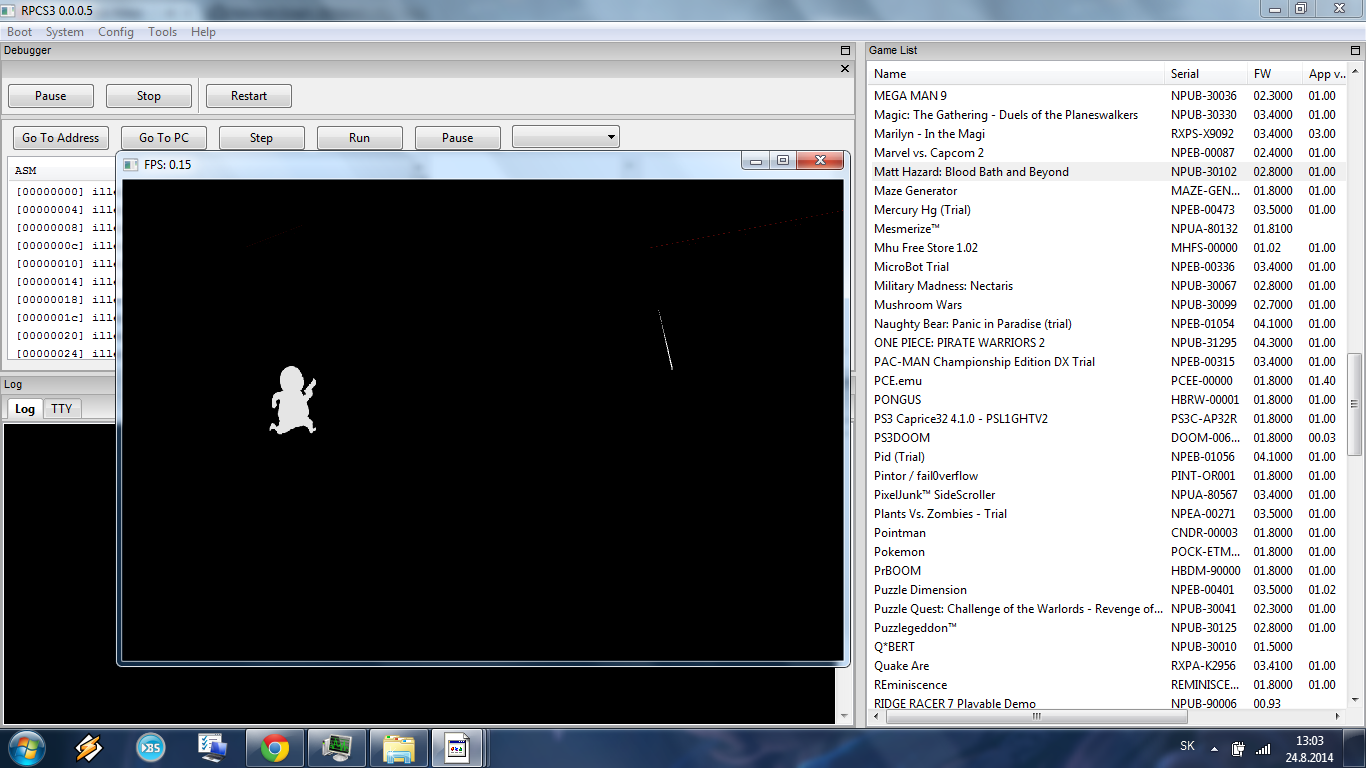
Task: Click the RPCS3 title bar icon
Action: click(x=9, y=10)
